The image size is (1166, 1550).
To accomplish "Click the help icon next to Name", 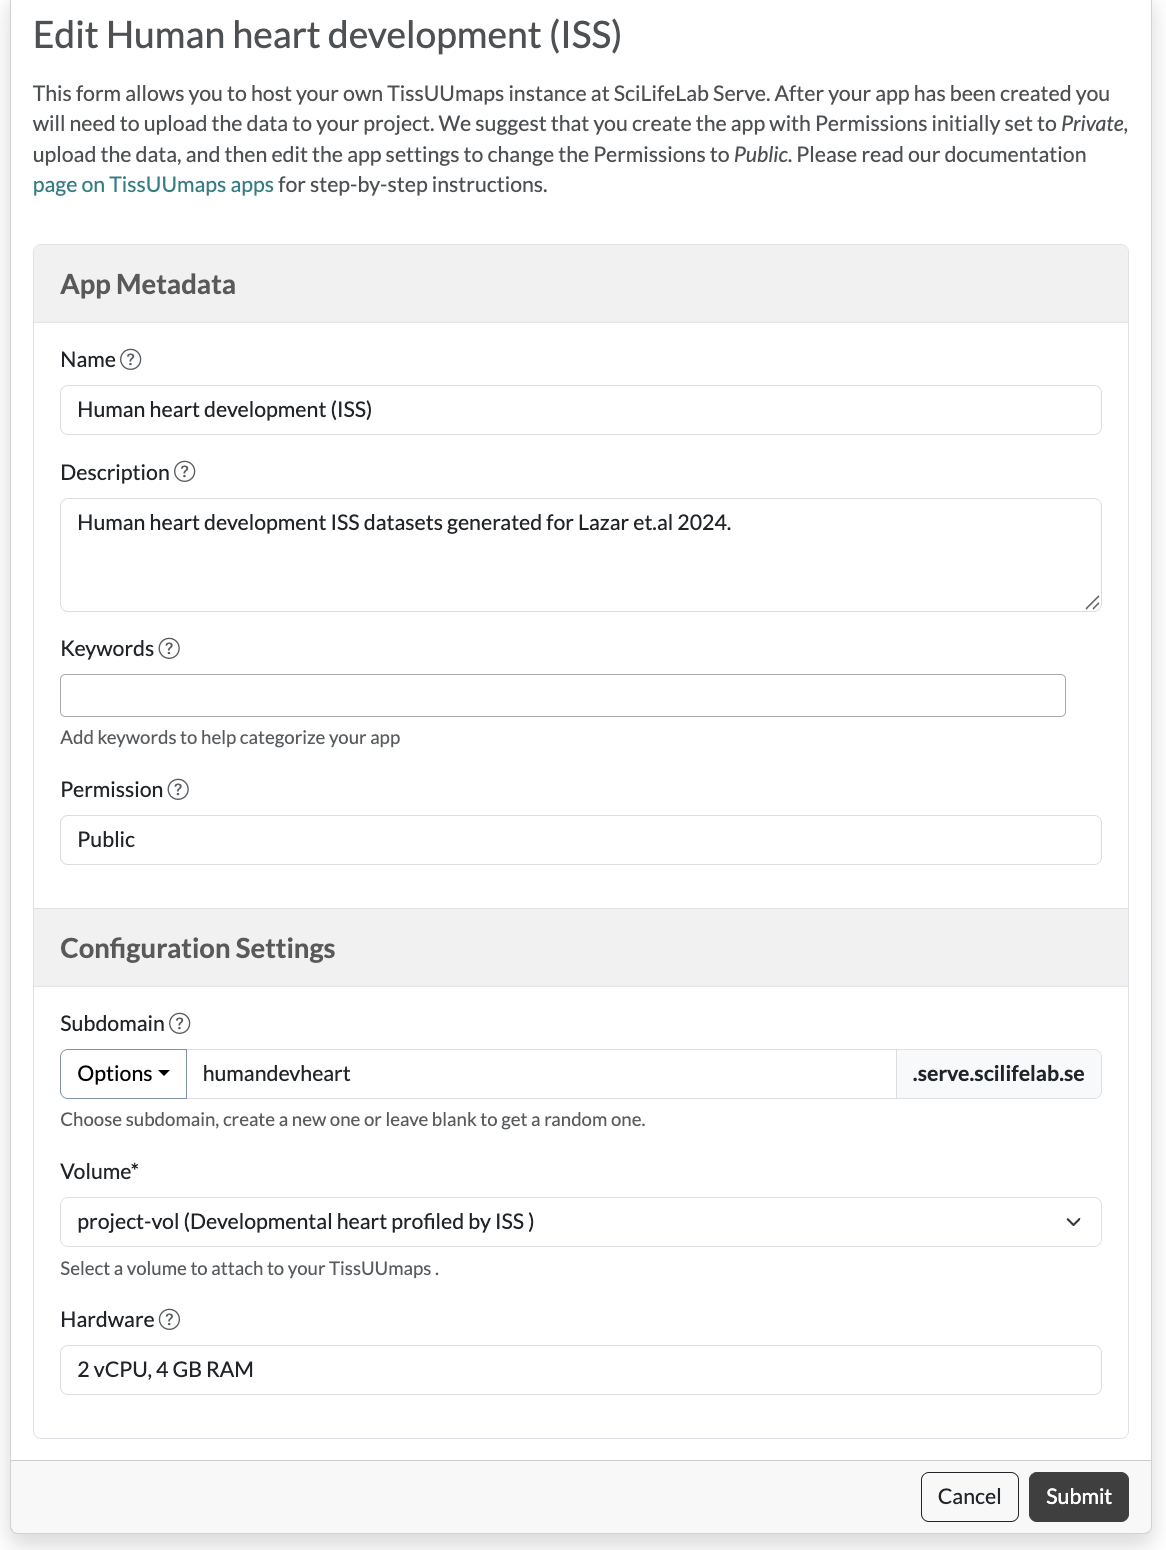I will (x=131, y=360).
